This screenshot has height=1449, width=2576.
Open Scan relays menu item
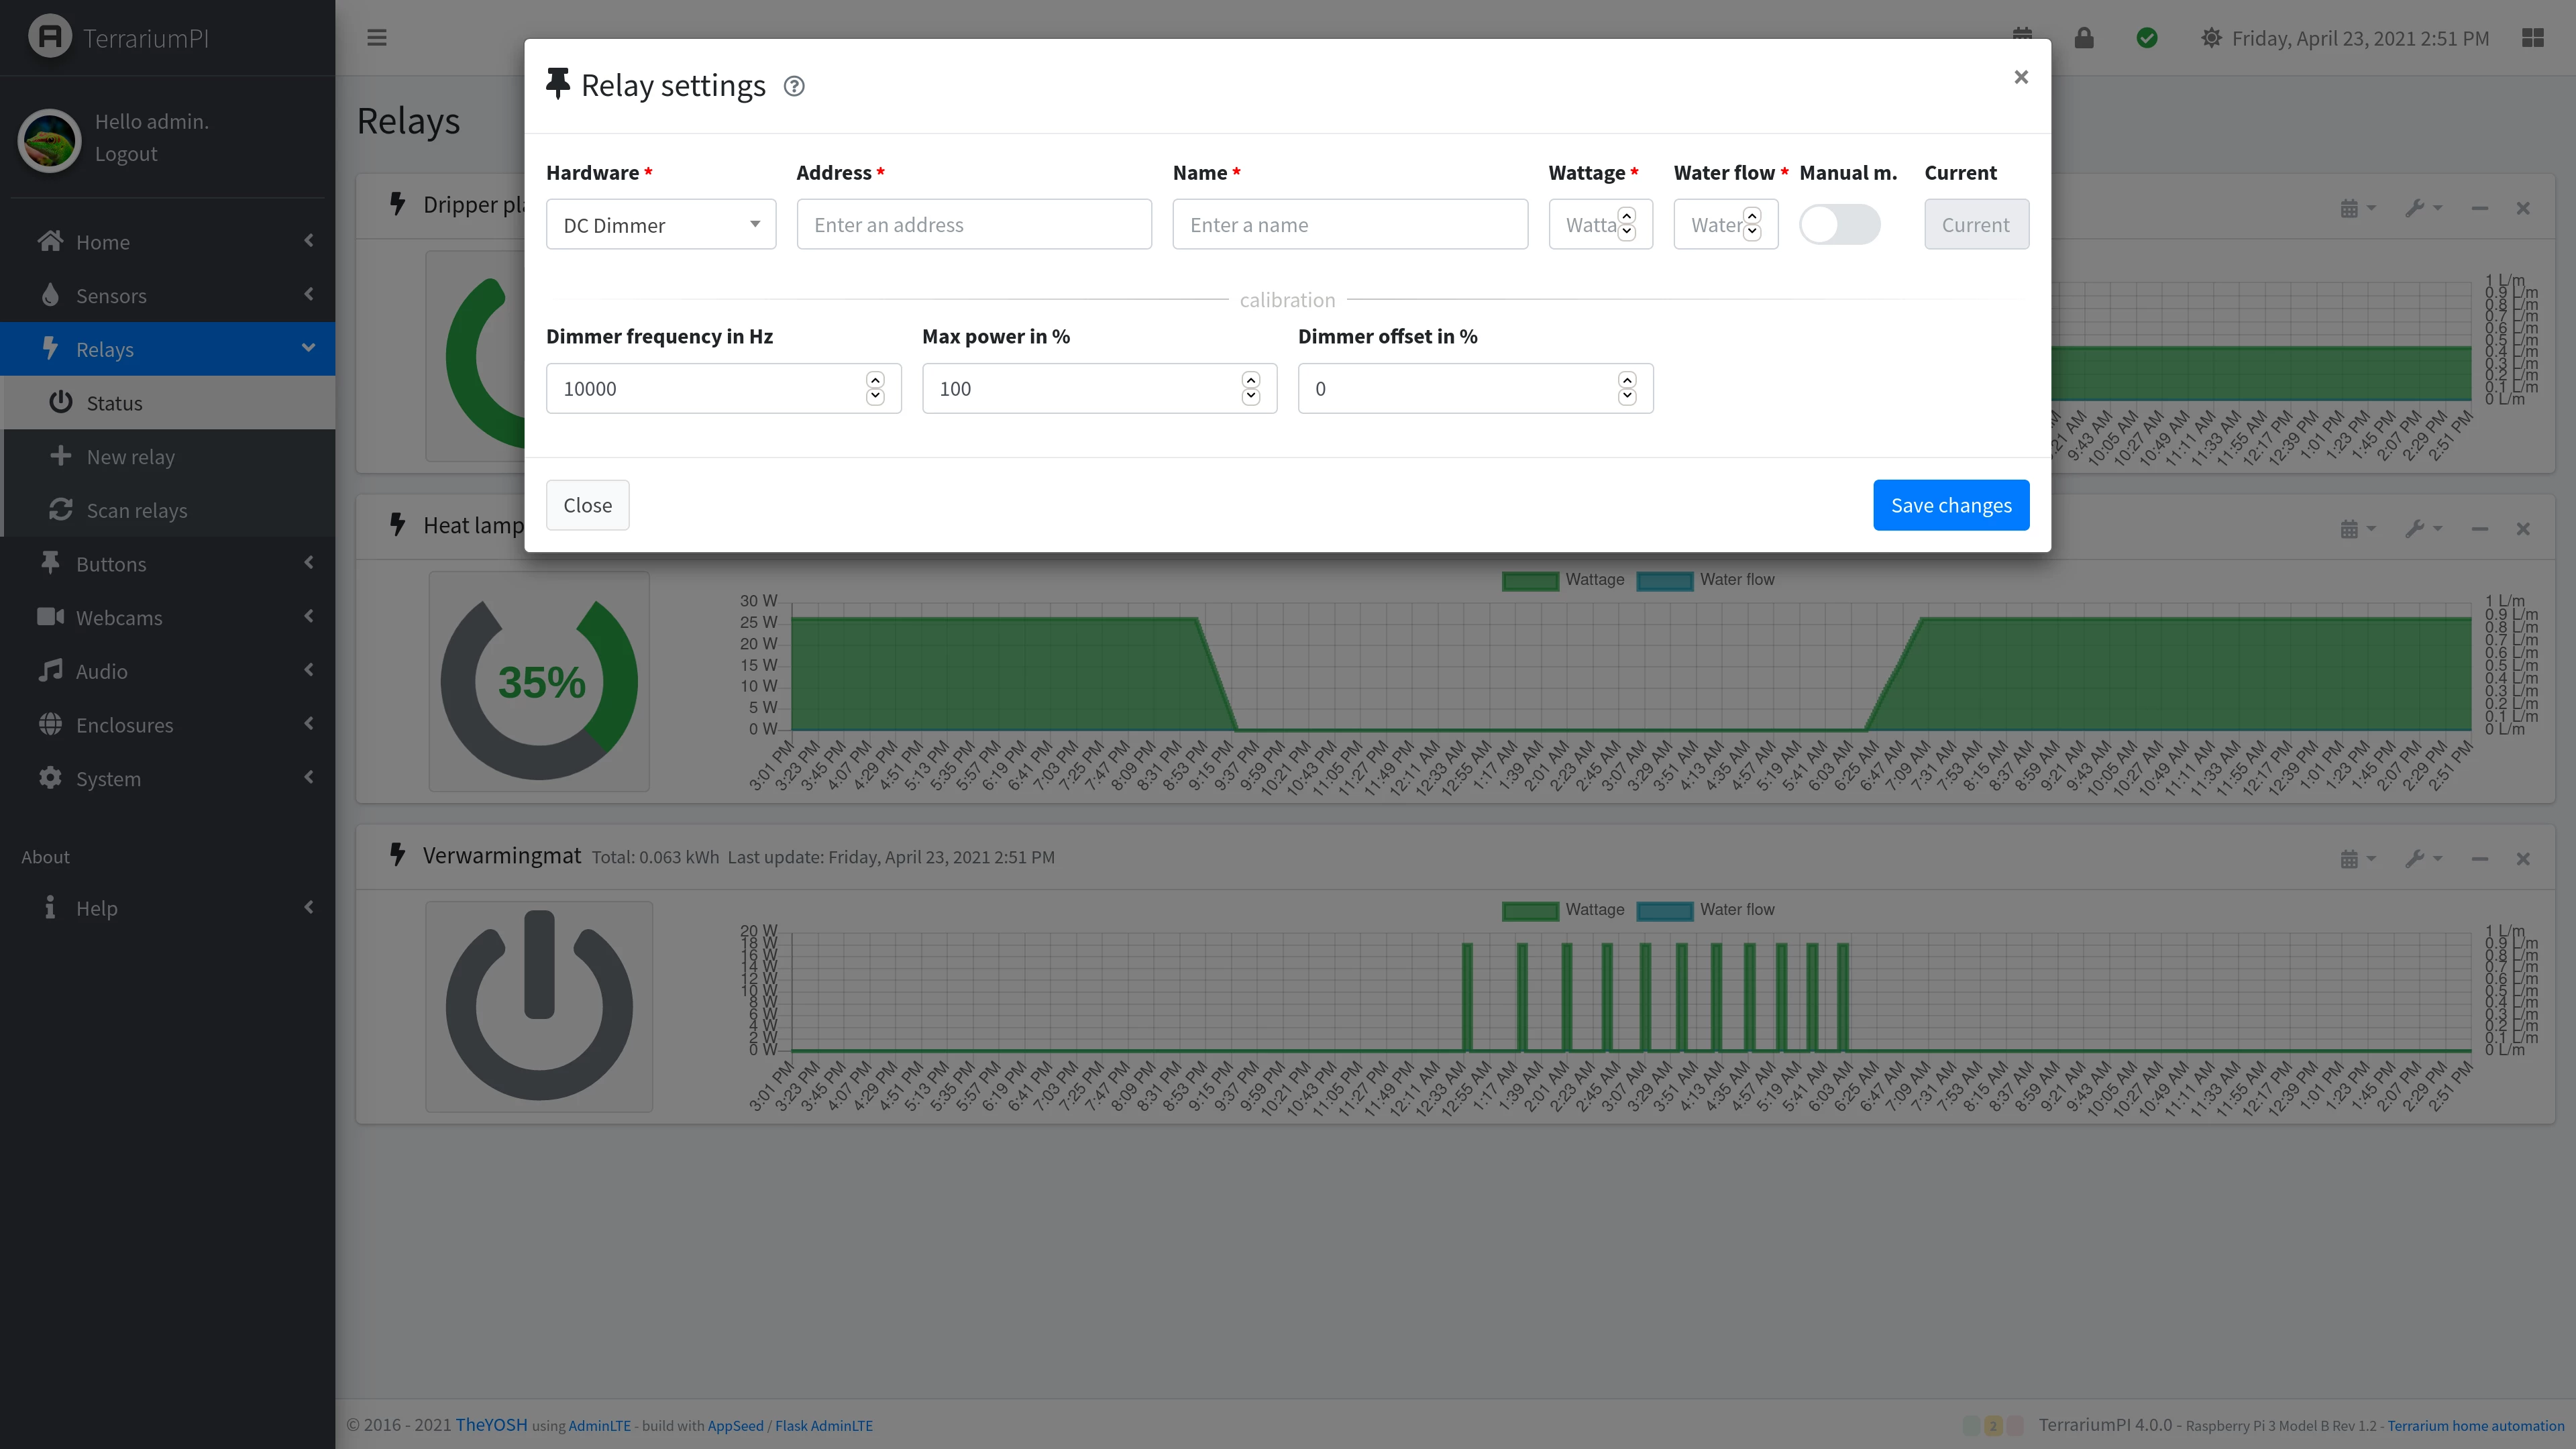point(136,510)
